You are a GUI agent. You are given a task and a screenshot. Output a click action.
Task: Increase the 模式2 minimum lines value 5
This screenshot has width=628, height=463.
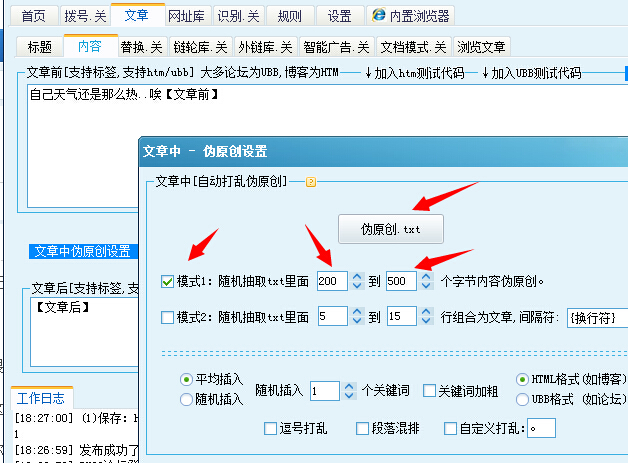(x=357, y=312)
